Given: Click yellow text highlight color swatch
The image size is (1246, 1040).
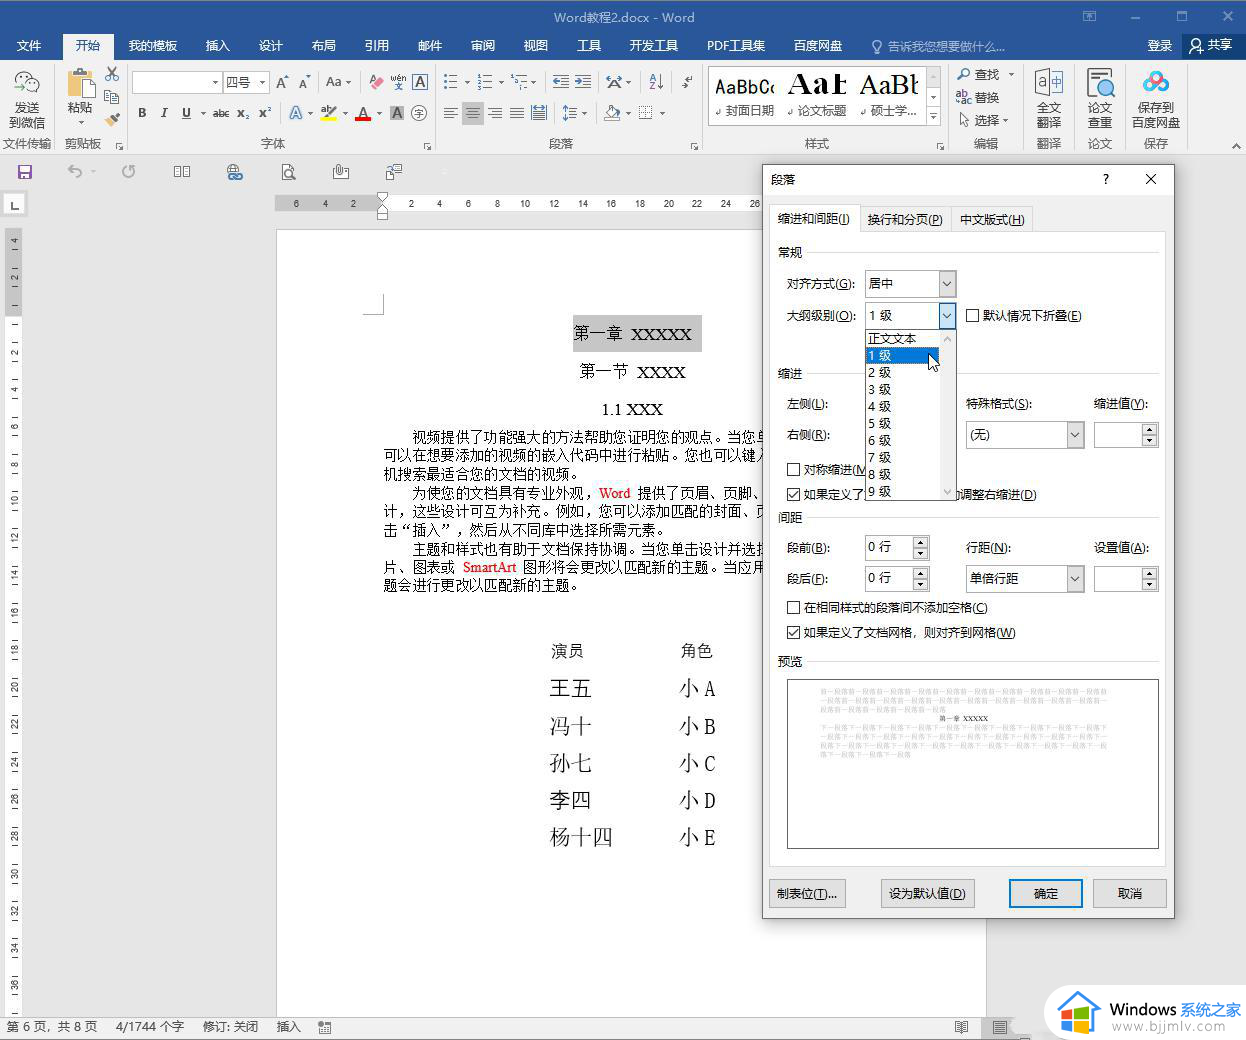Looking at the screenshot, I should [328, 113].
